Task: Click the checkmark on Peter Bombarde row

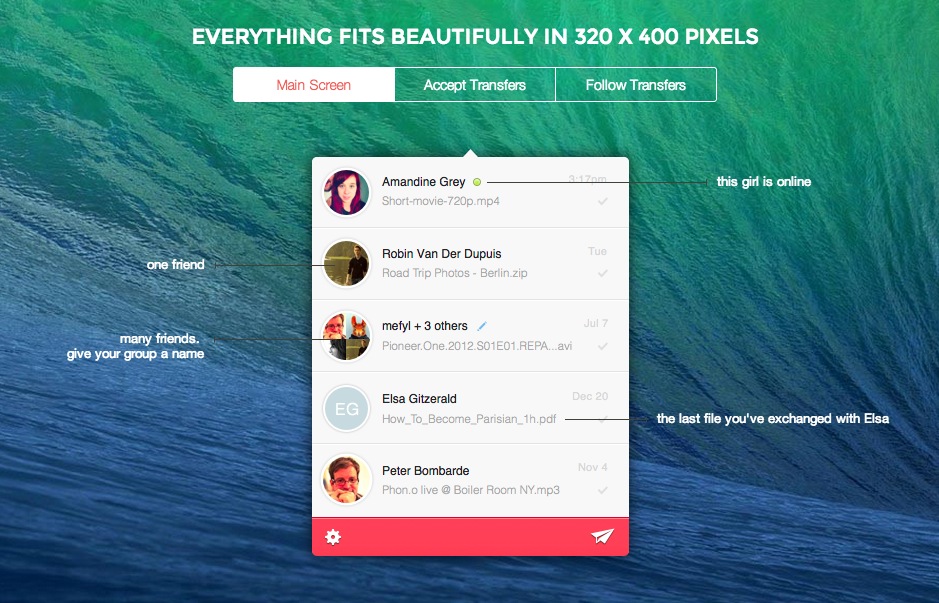Action: click(602, 490)
